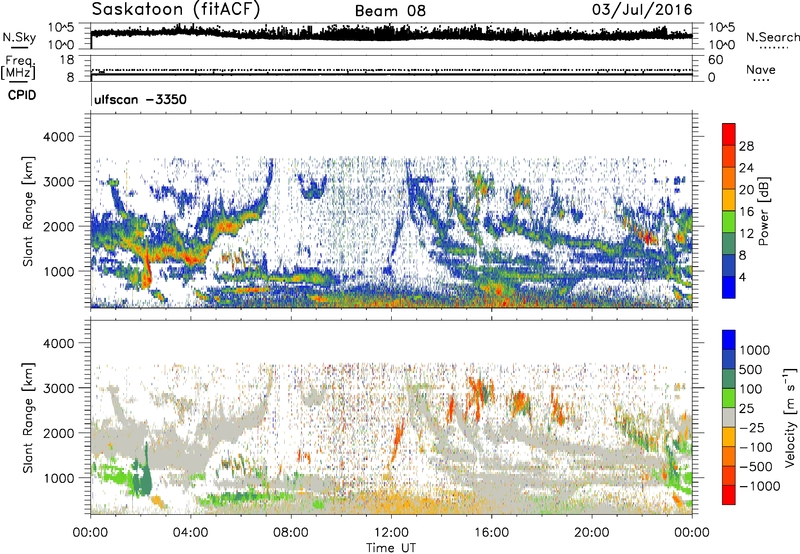Click the "-500" label on the velocity colorbar
Screen dimensions: 800x554
(x=756, y=466)
